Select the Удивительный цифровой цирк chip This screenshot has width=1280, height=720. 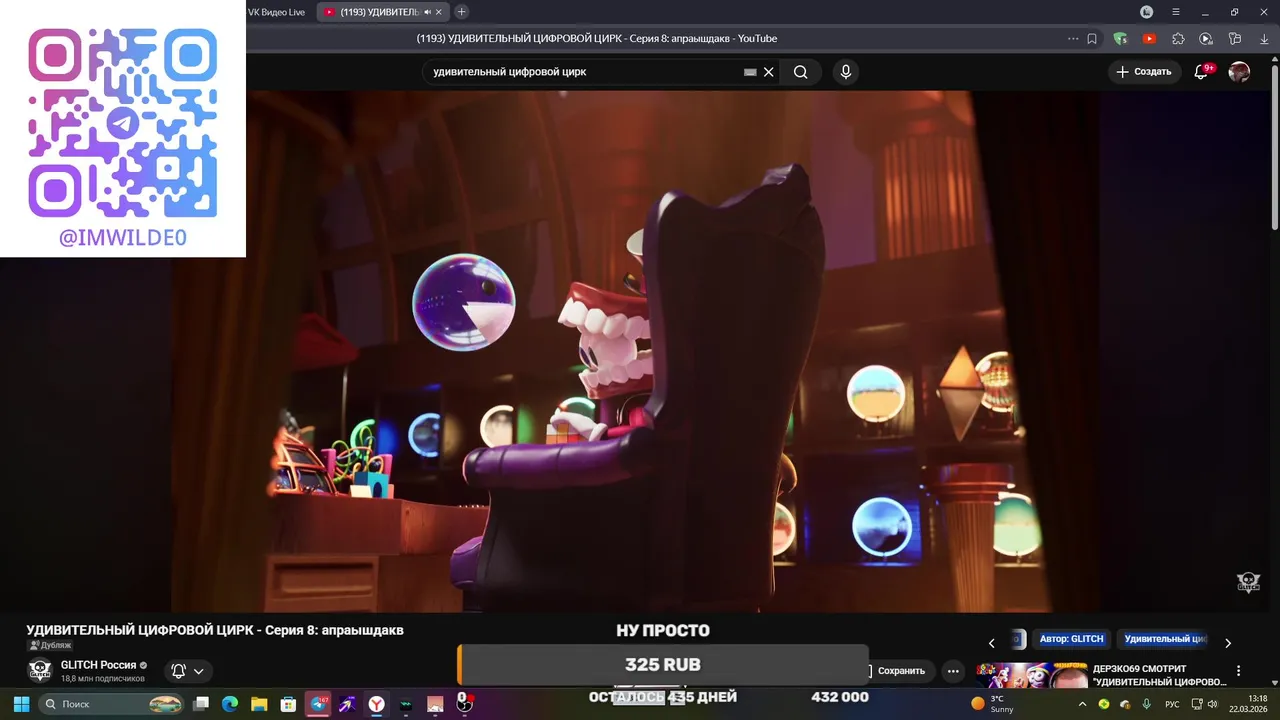pos(1165,639)
